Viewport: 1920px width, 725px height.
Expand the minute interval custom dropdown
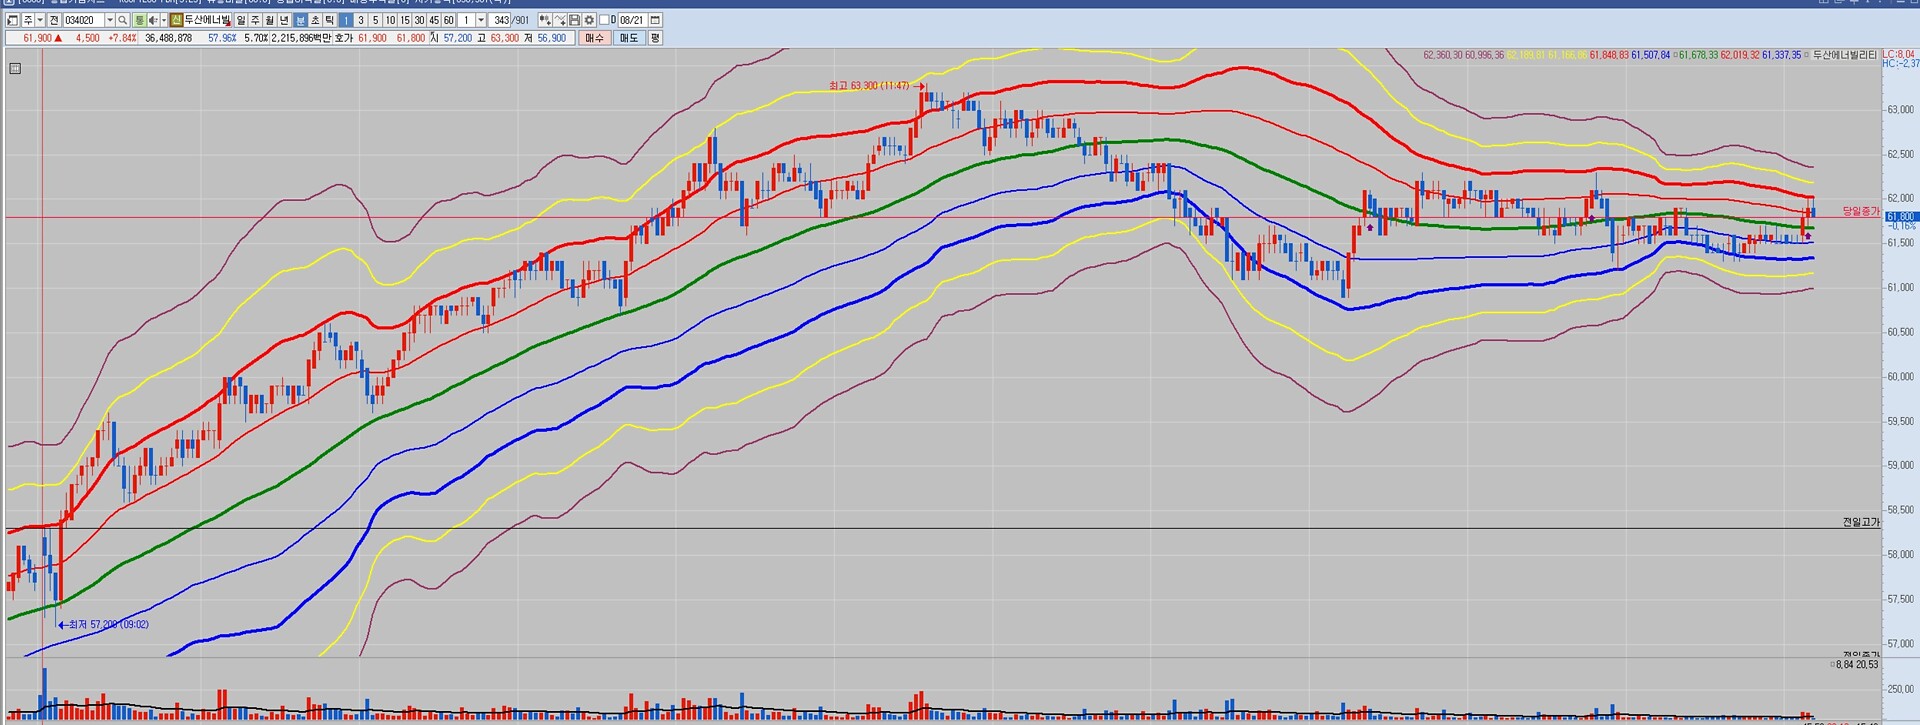pyautogui.click(x=481, y=20)
